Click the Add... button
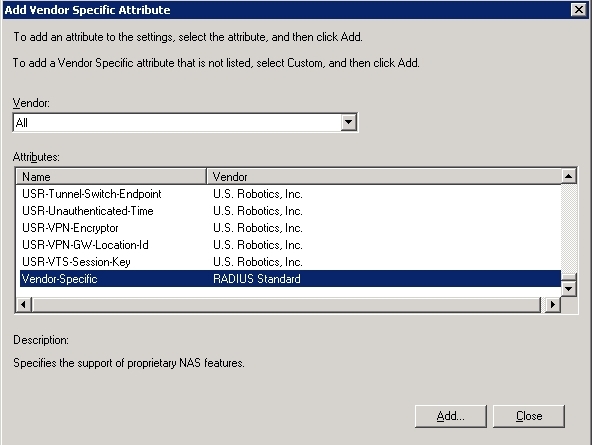 [450, 416]
